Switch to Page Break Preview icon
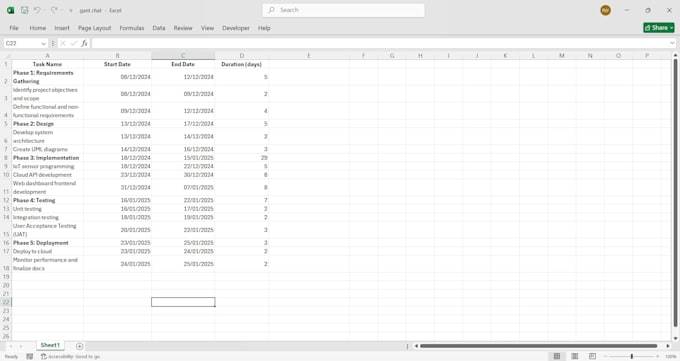This screenshot has height=361, width=680. 592,356
